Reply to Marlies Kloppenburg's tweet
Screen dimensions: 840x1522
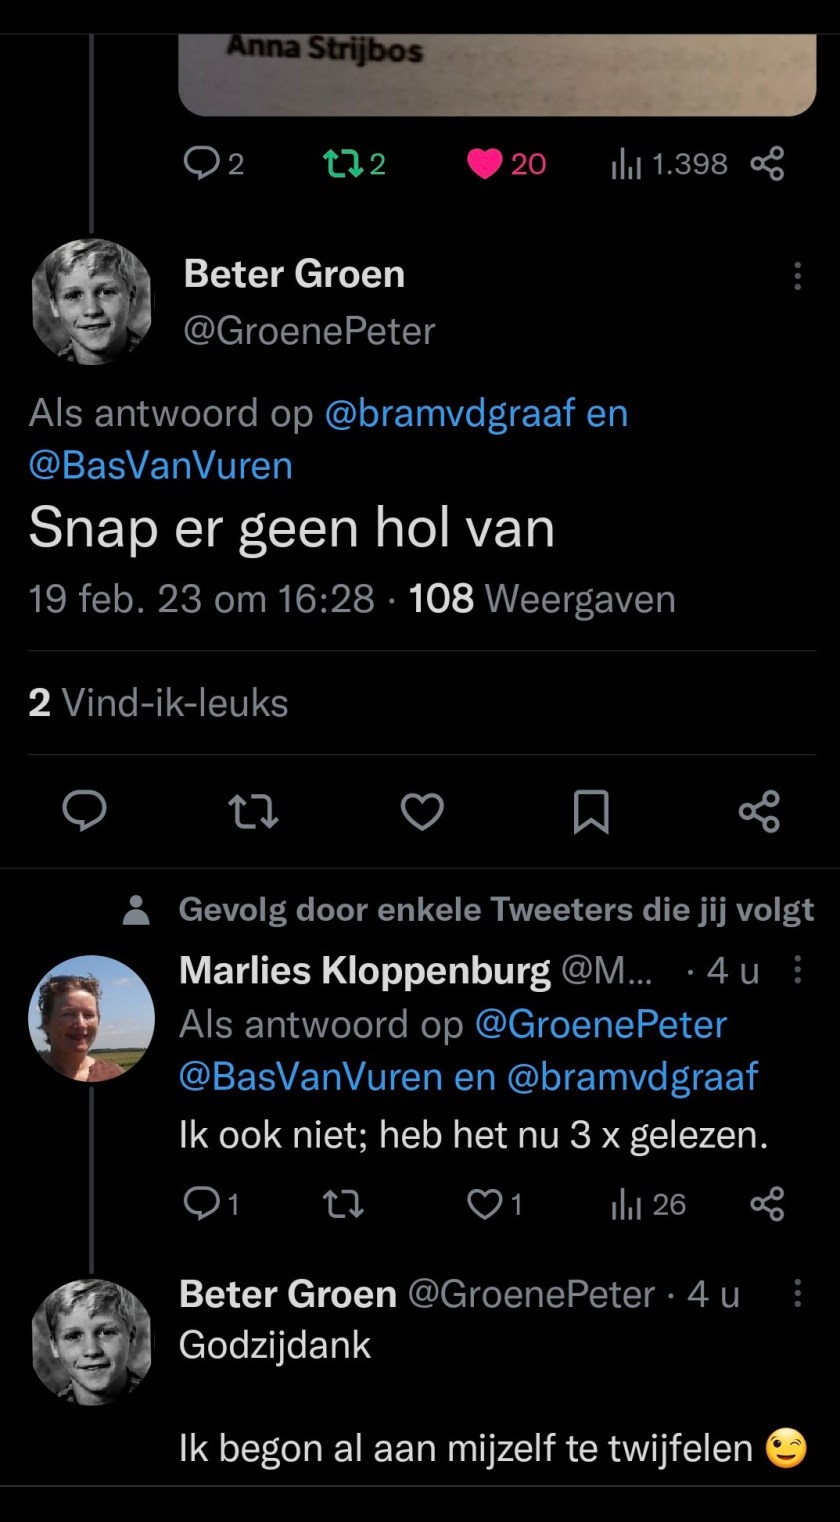click(200, 1205)
